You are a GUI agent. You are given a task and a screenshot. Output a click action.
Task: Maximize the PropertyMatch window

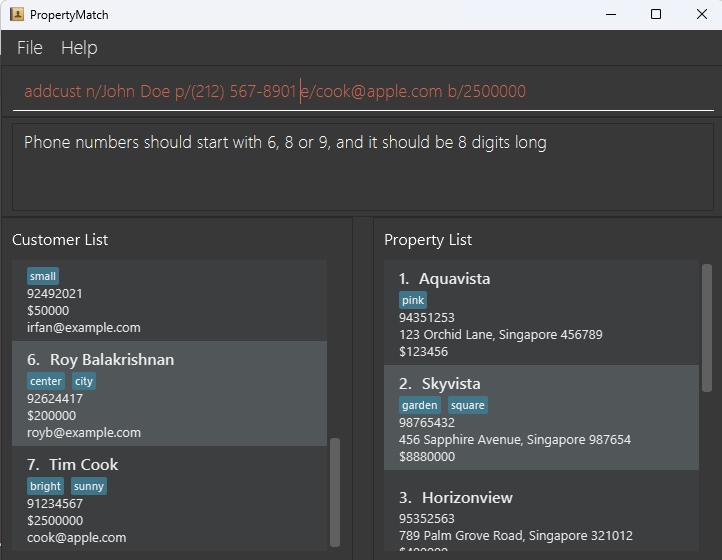tap(656, 15)
